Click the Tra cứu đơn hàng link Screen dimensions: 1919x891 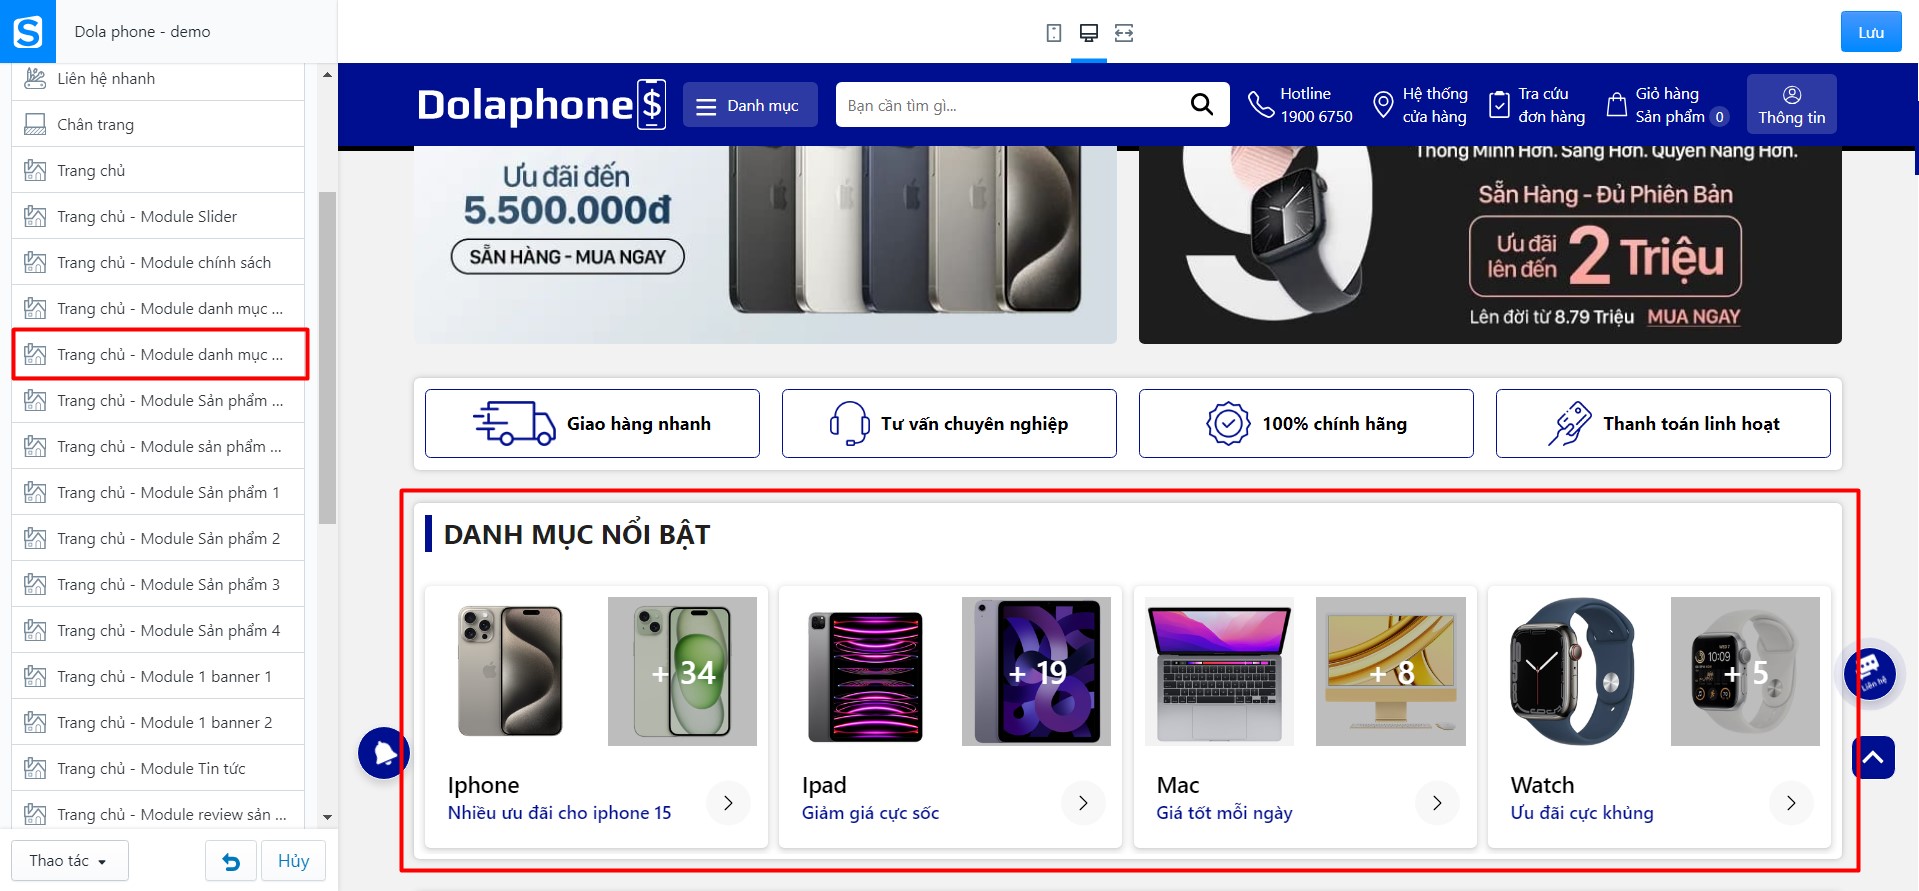click(x=1538, y=105)
